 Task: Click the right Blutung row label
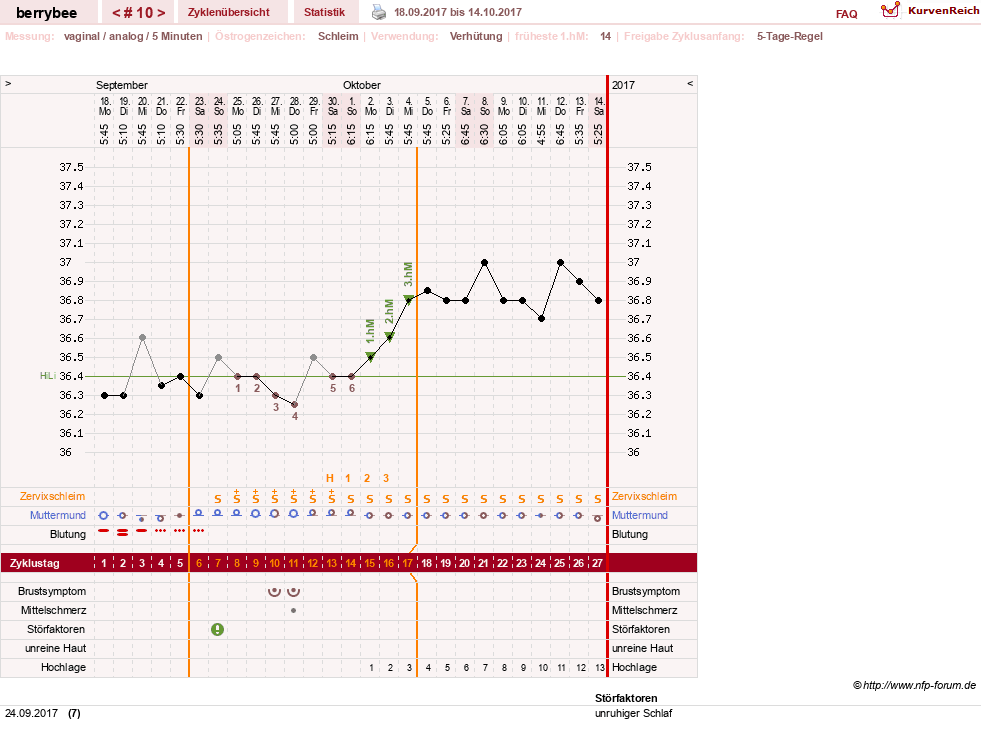tap(629, 534)
